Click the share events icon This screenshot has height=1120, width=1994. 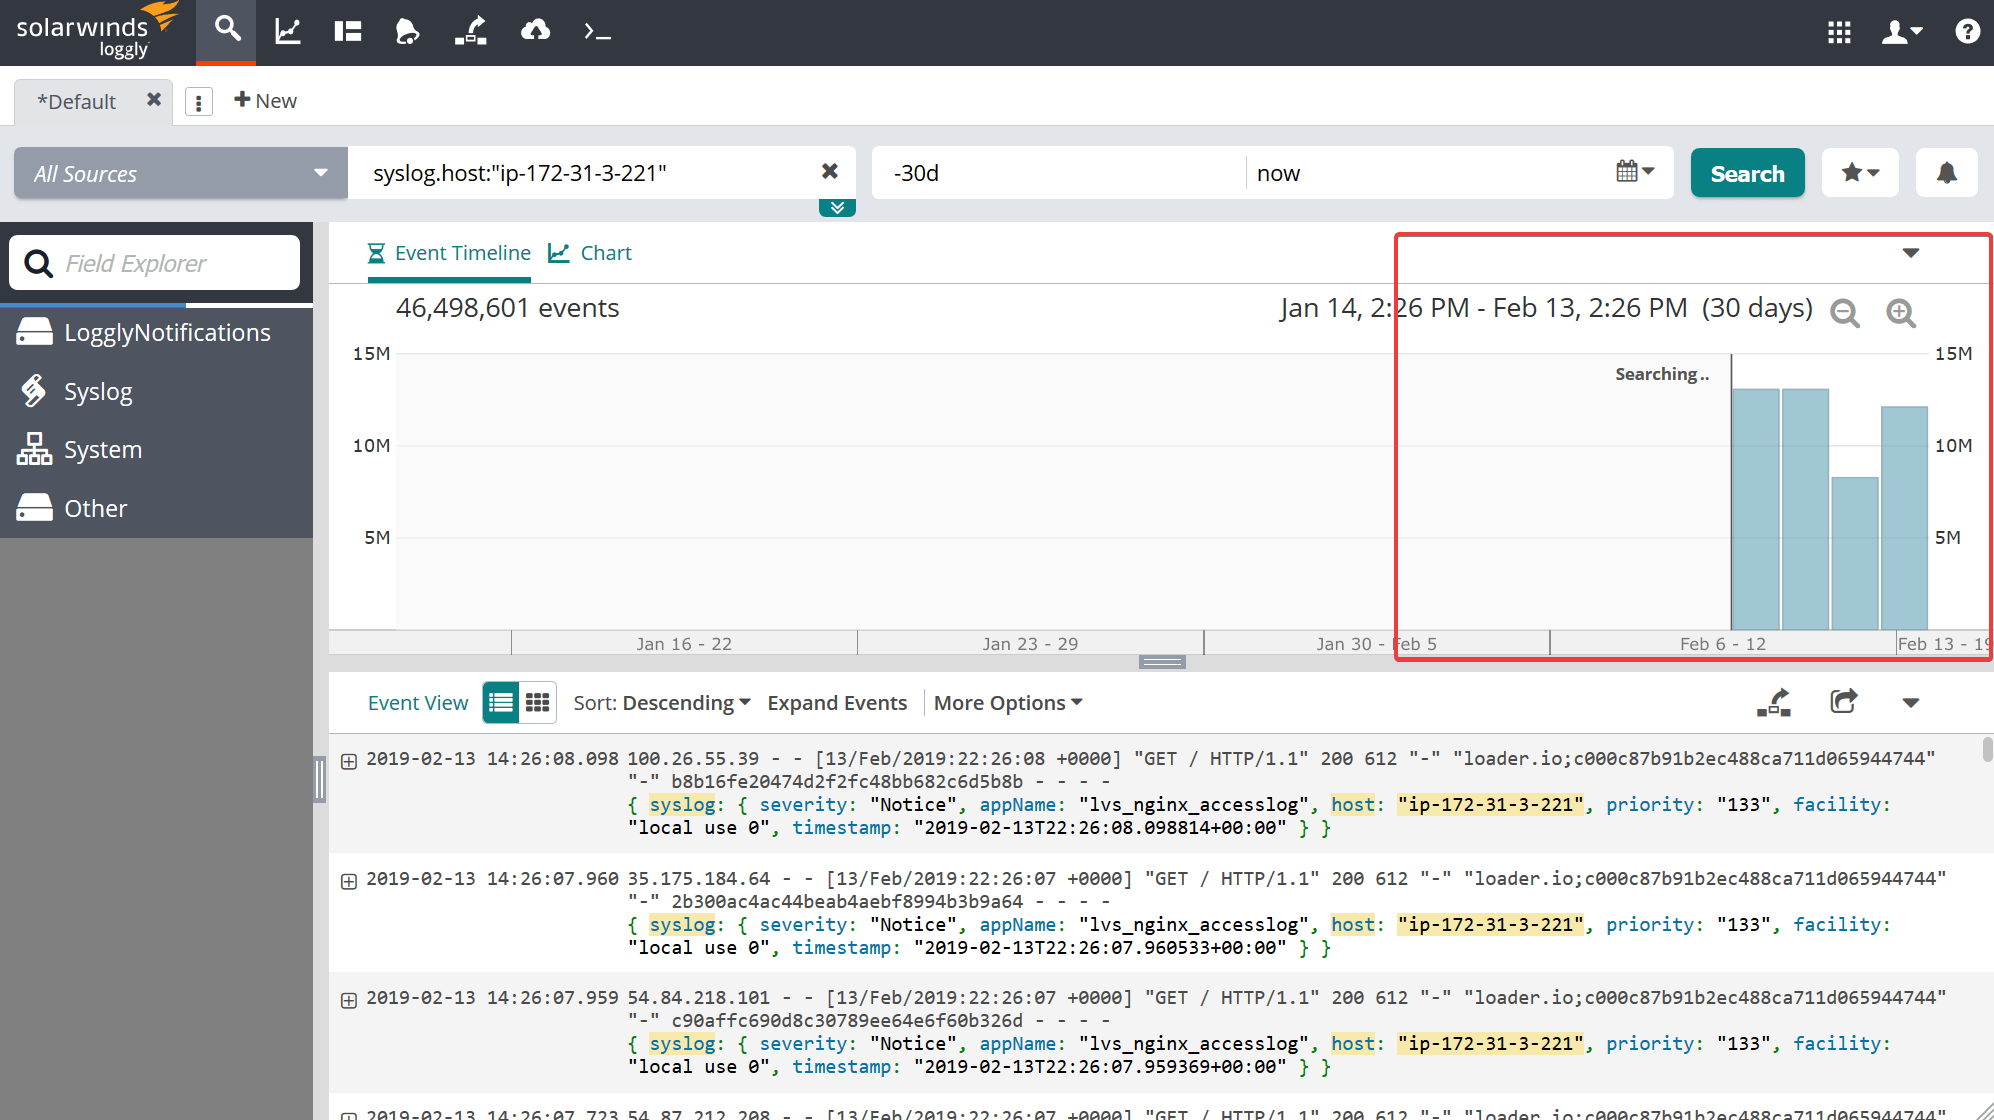tap(1843, 702)
